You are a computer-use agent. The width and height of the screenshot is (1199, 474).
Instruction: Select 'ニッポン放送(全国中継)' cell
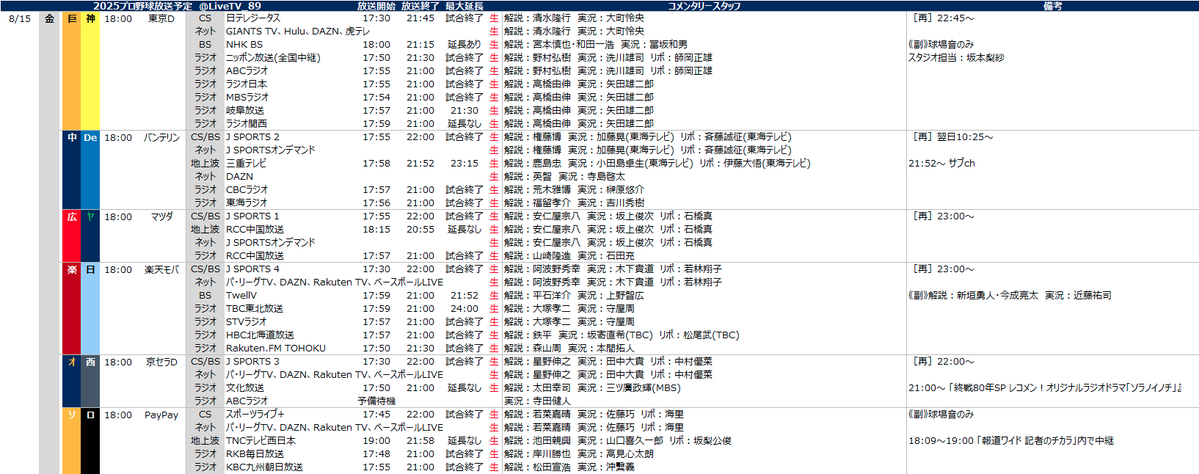coord(272,57)
